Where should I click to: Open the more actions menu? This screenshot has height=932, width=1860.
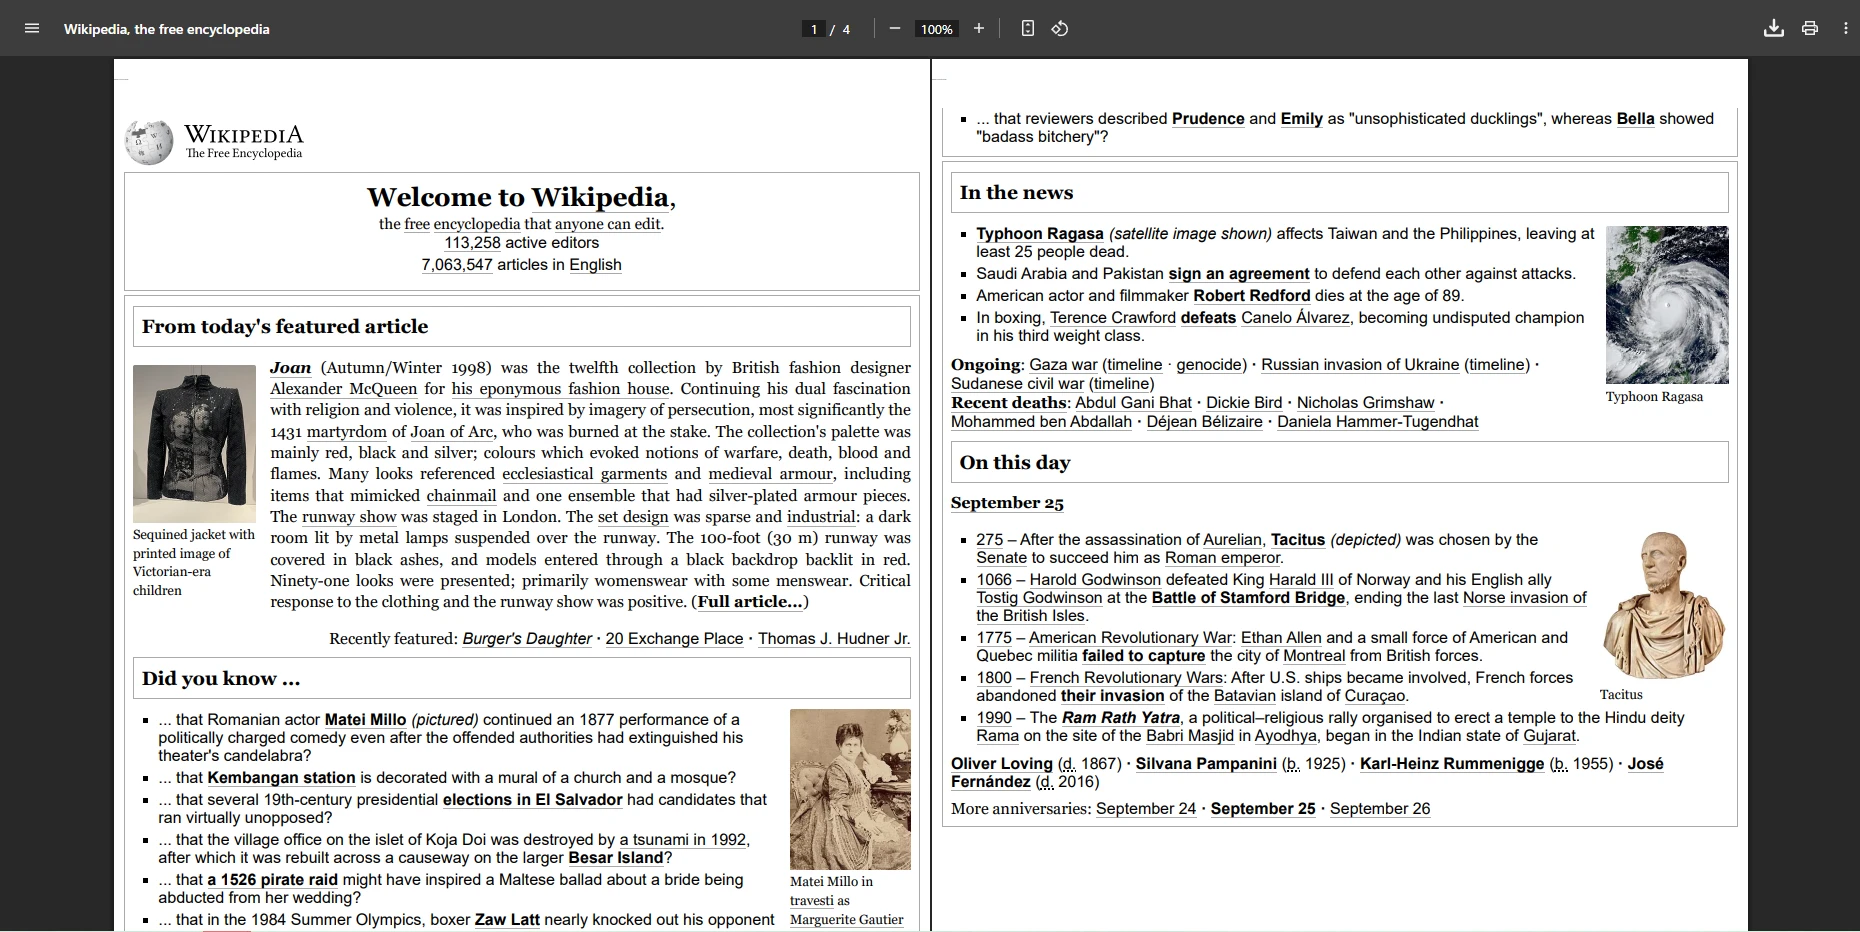click(1846, 29)
